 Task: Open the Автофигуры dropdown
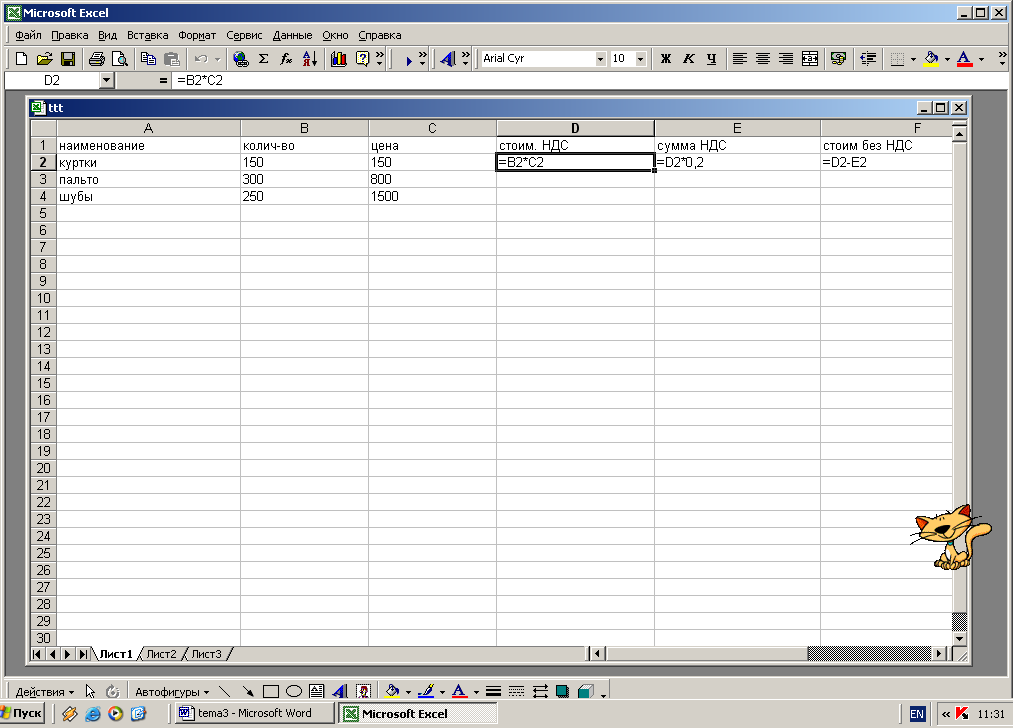172,692
